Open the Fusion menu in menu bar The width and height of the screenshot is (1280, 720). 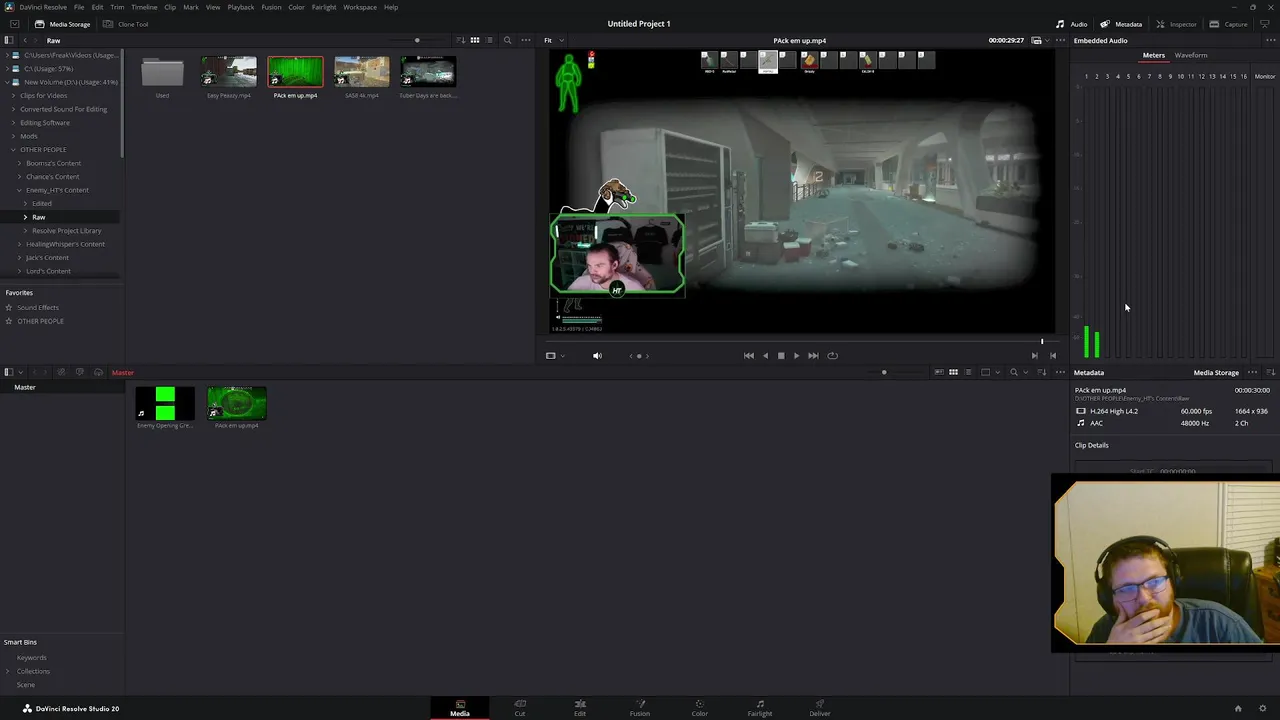point(271,7)
